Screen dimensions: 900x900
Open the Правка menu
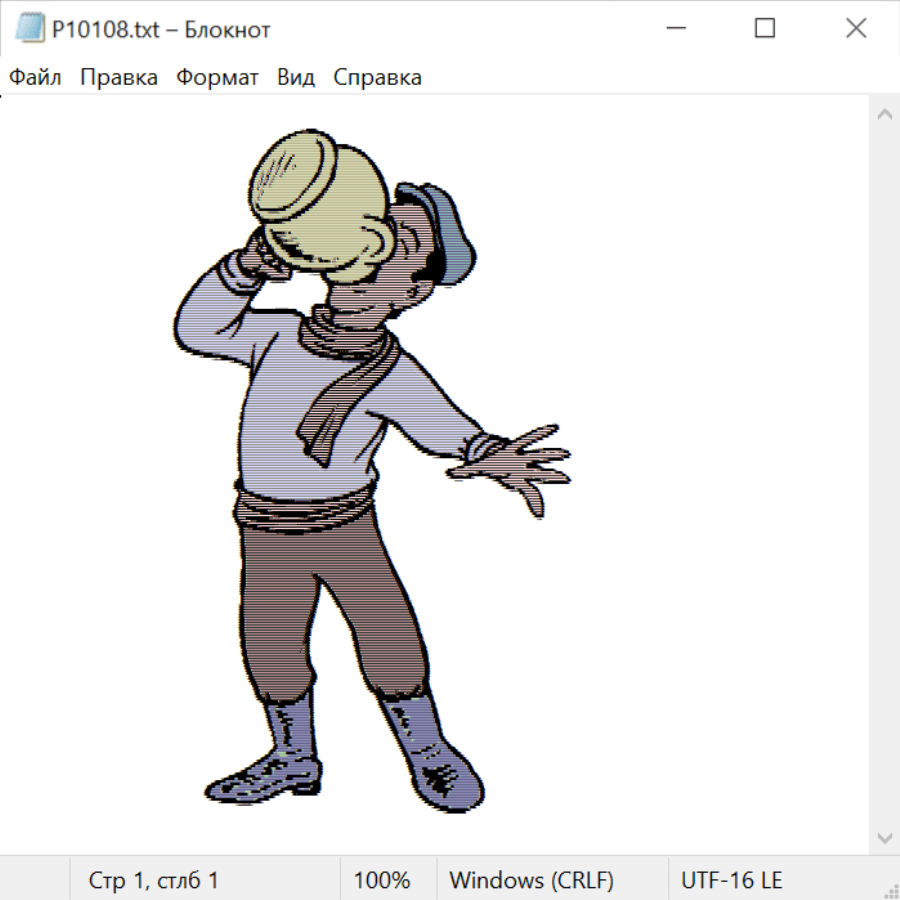(118, 78)
